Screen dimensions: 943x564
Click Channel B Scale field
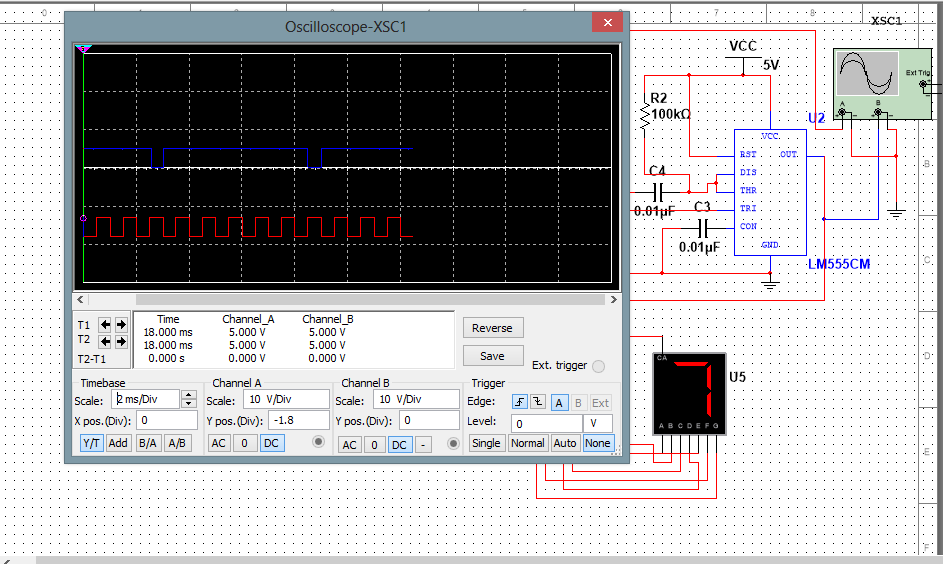click(x=416, y=399)
